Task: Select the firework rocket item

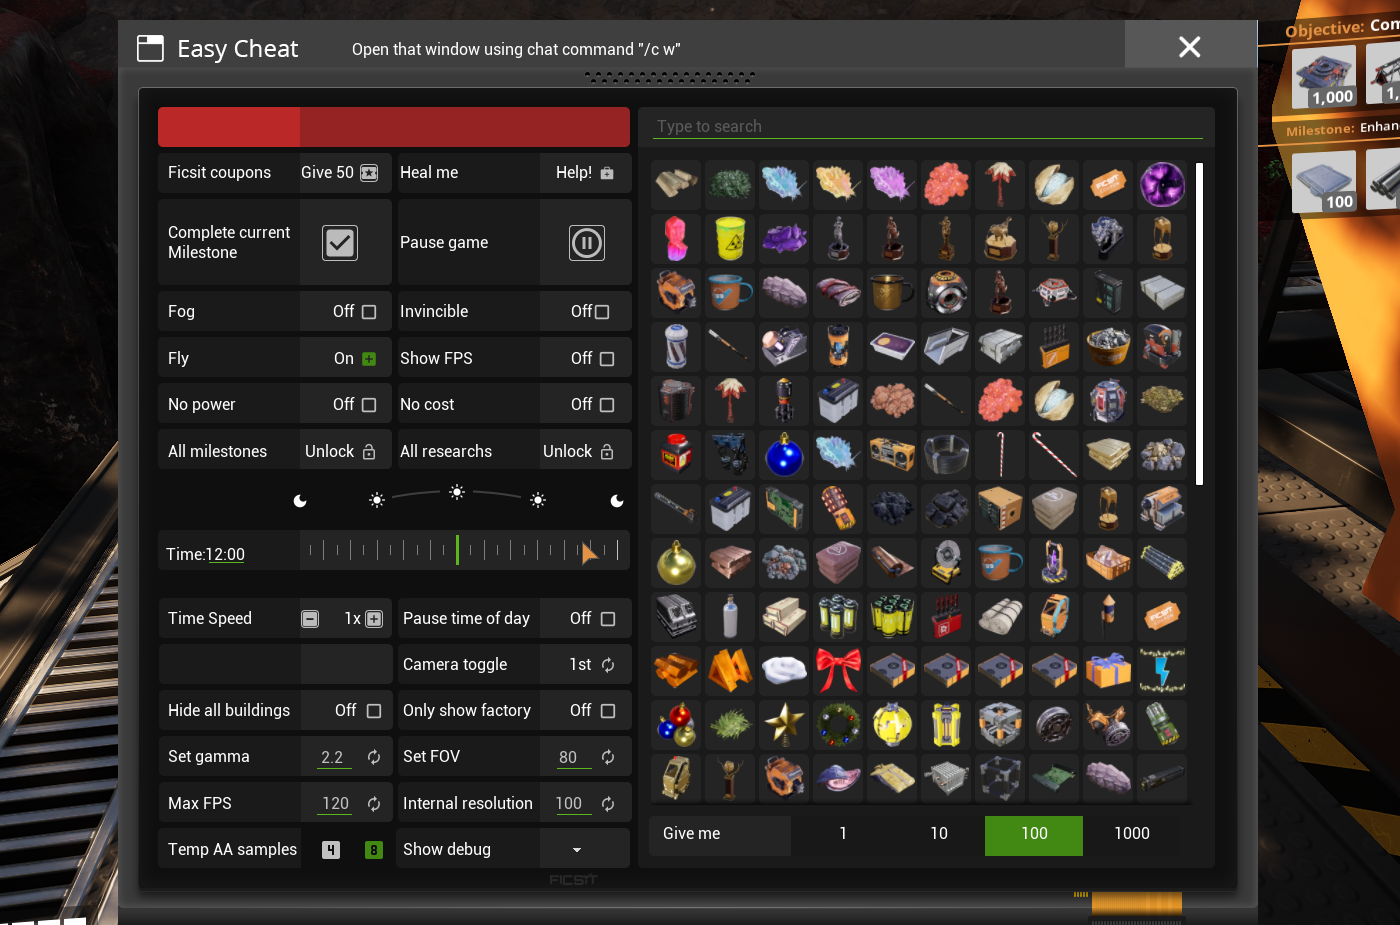Action: tap(1109, 616)
